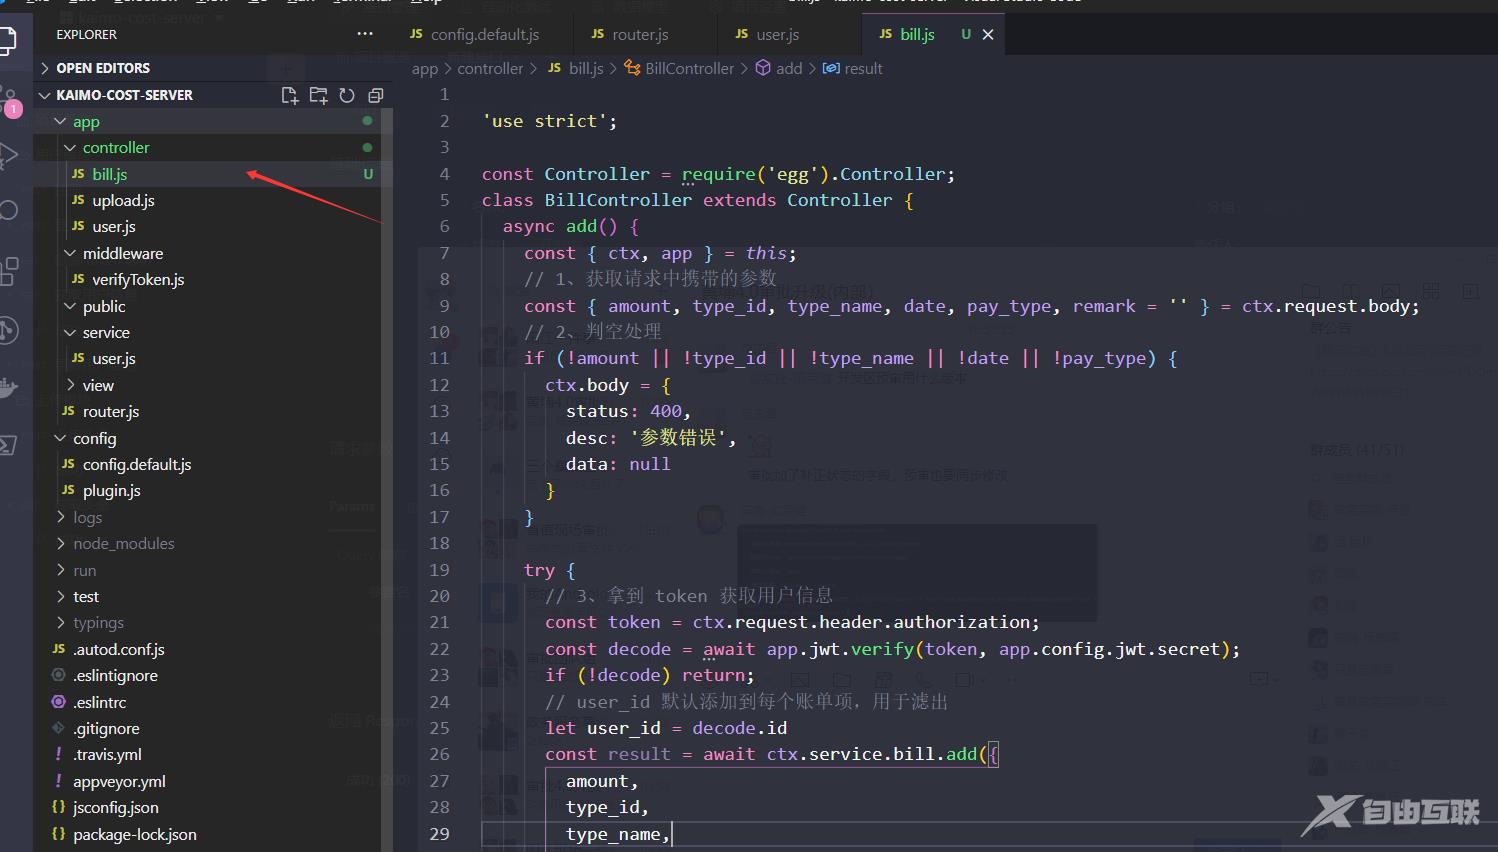Screen dimensions: 1498x852
Task: Open the Docker view in the activity bar
Action: [x=9, y=388]
